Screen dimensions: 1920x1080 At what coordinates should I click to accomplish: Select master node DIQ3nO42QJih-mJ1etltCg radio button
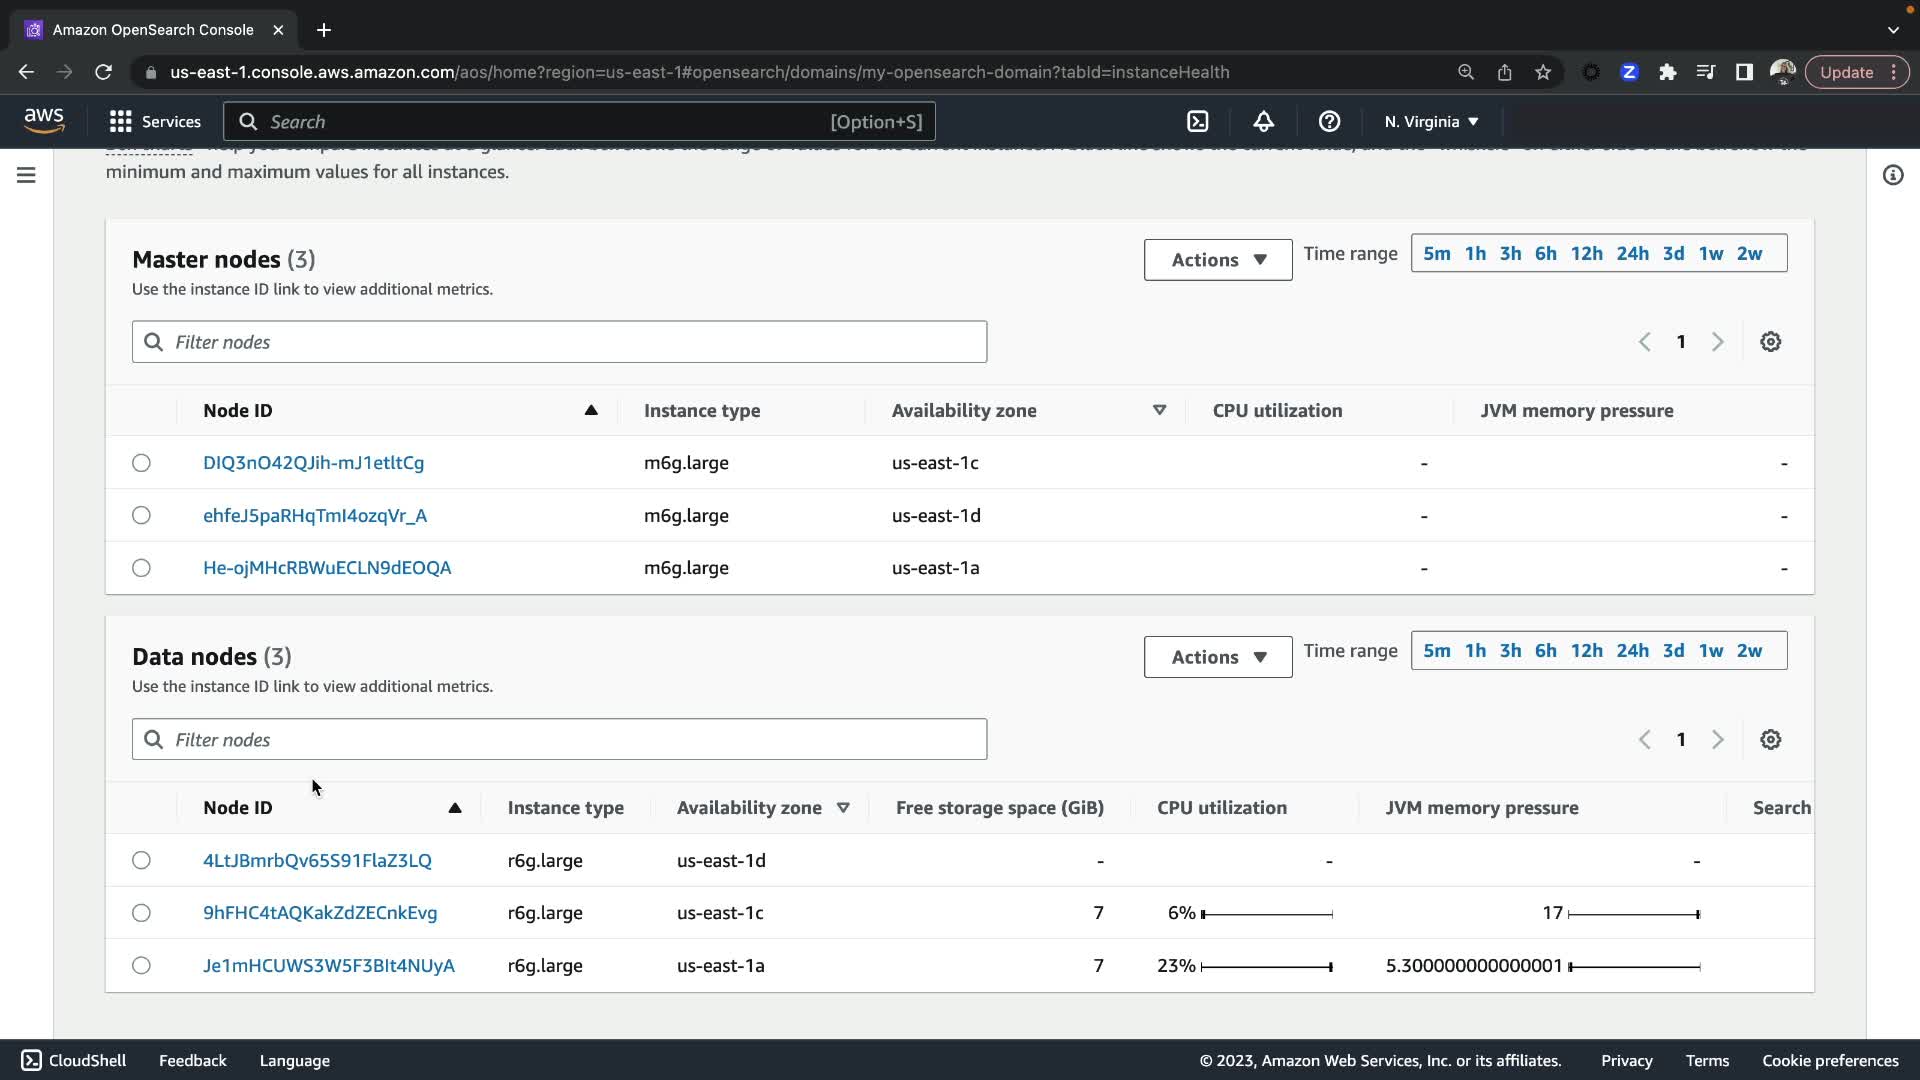142,463
